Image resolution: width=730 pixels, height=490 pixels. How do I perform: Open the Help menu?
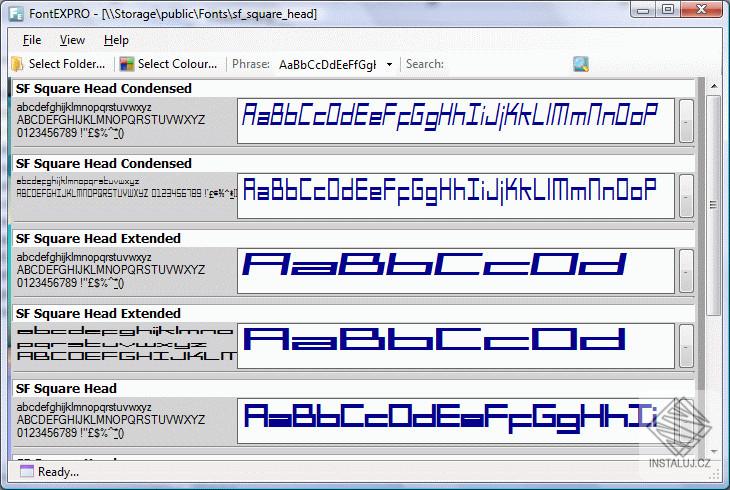pos(116,41)
